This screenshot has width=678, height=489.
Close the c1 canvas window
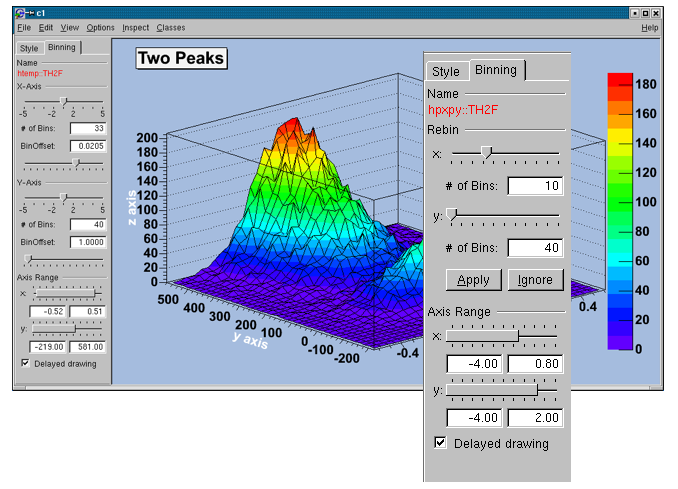656,12
